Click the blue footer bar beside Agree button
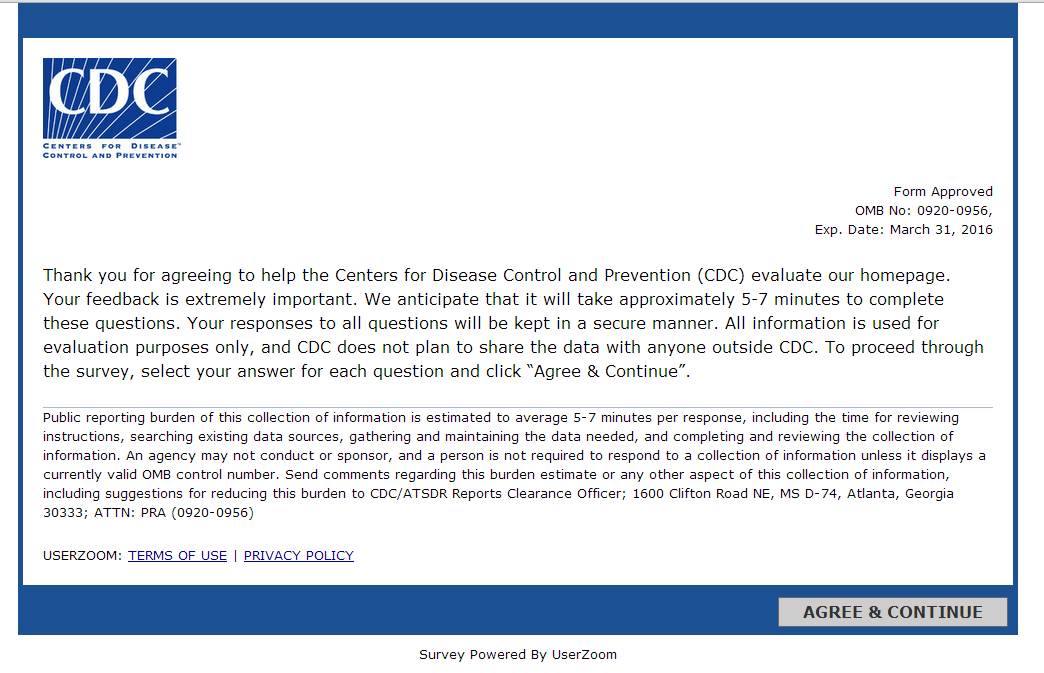The height and width of the screenshot is (673, 1044). [x=400, y=611]
